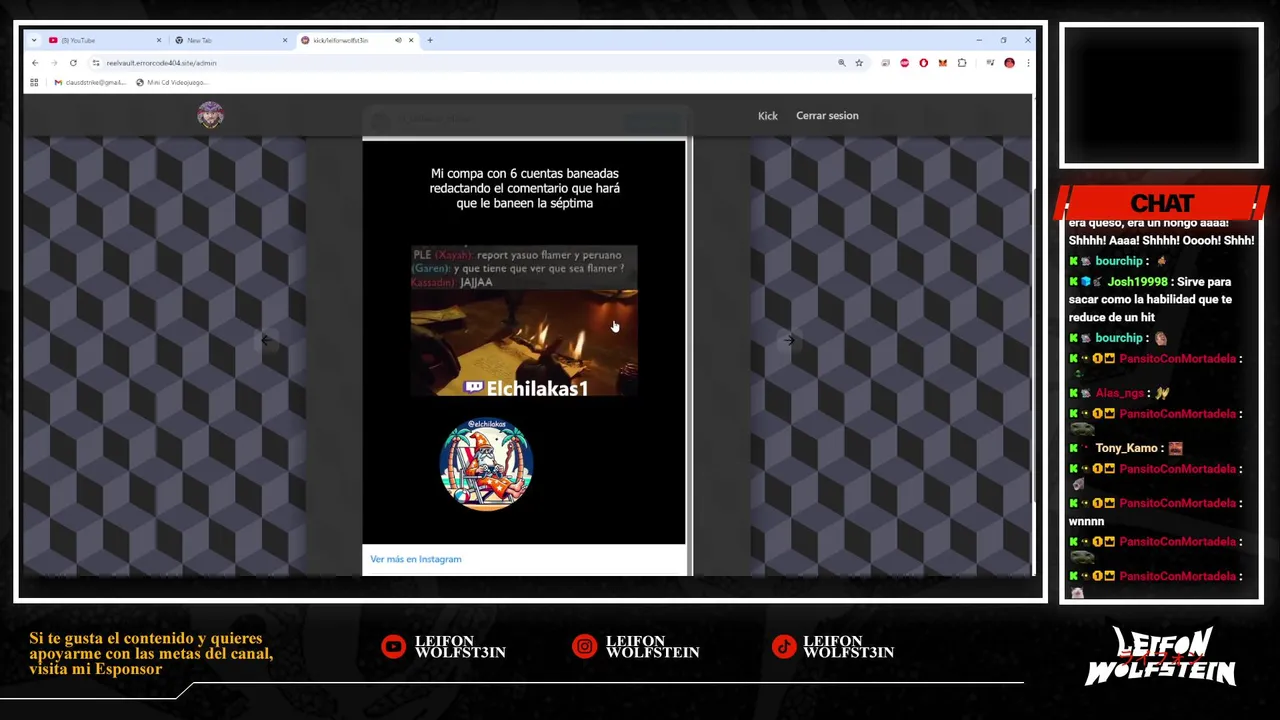
Task: Click the Alas_ngs username in chat
Action: tap(1119, 393)
